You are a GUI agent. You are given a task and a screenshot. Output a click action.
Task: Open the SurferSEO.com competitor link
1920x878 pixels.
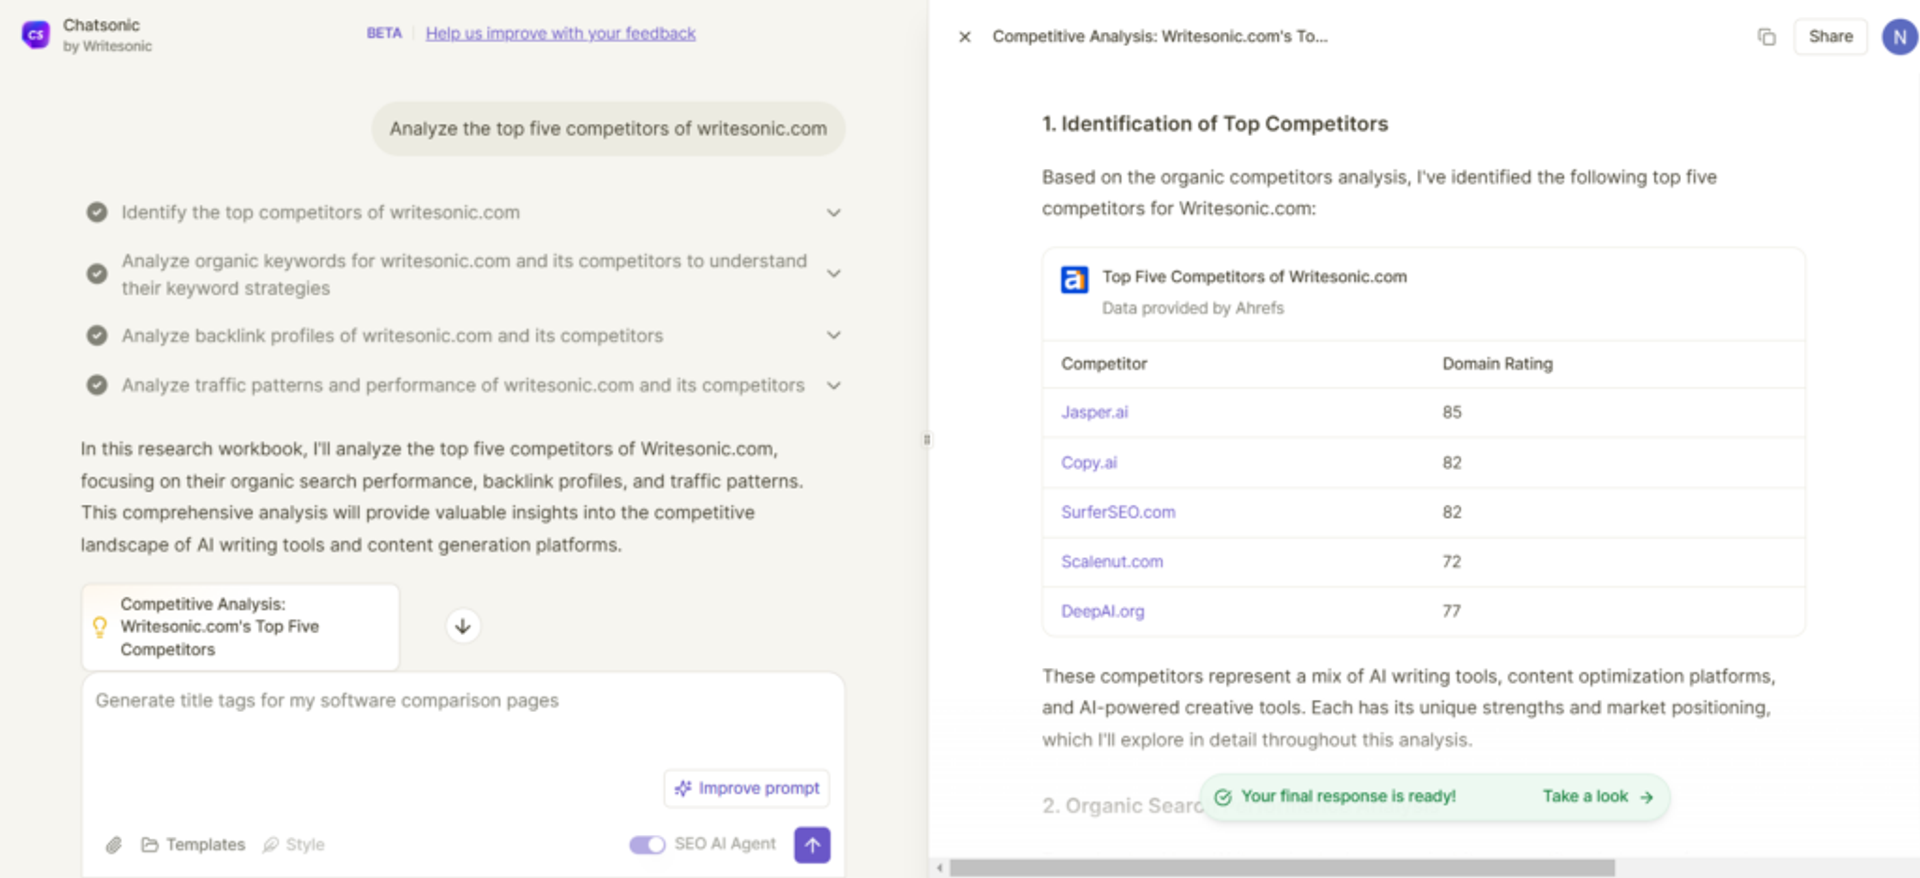(x=1118, y=512)
